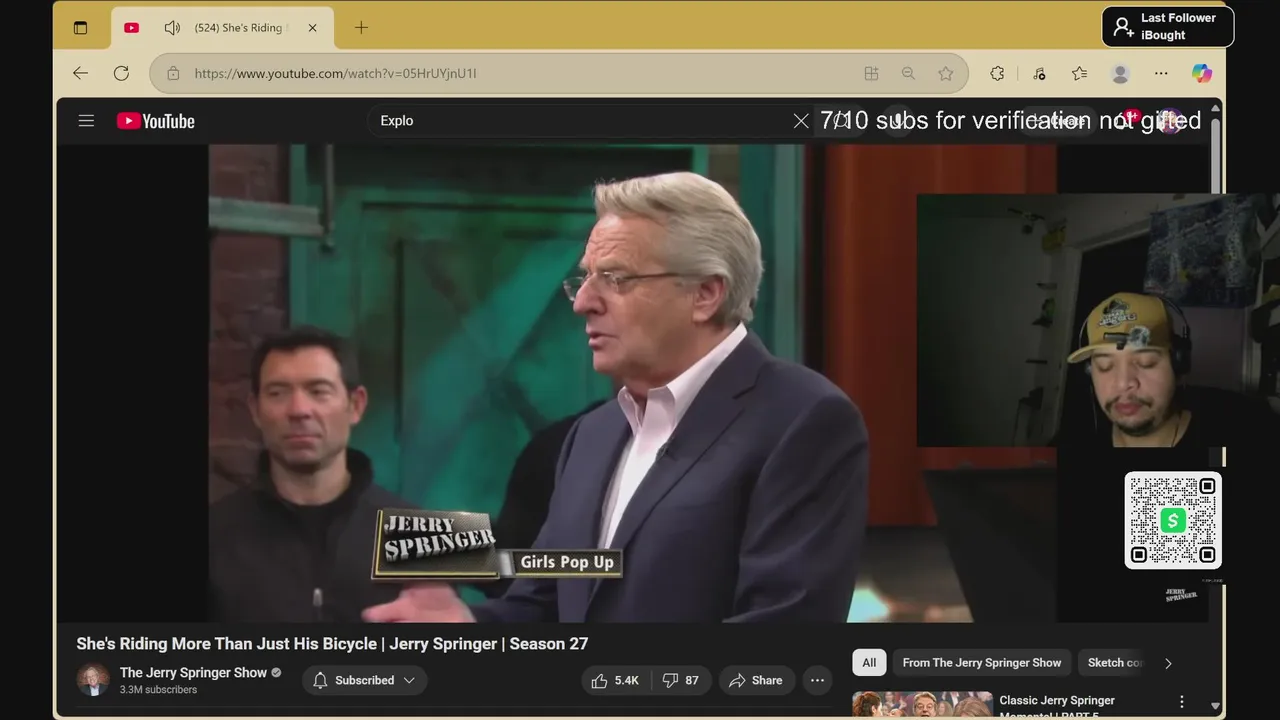Mute the tab using the speaker icon
The height and width of the screenshot is (720, 1280).
tap(172, 28)
